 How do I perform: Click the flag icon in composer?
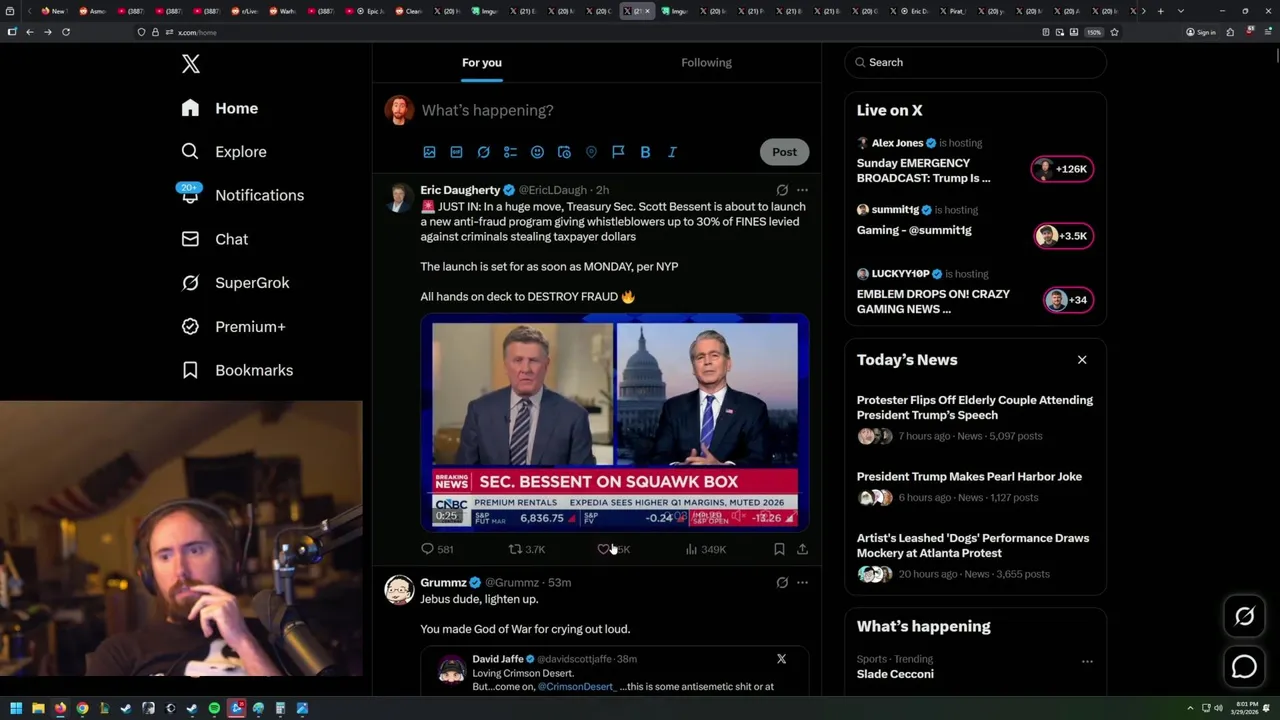pos(618,152)
